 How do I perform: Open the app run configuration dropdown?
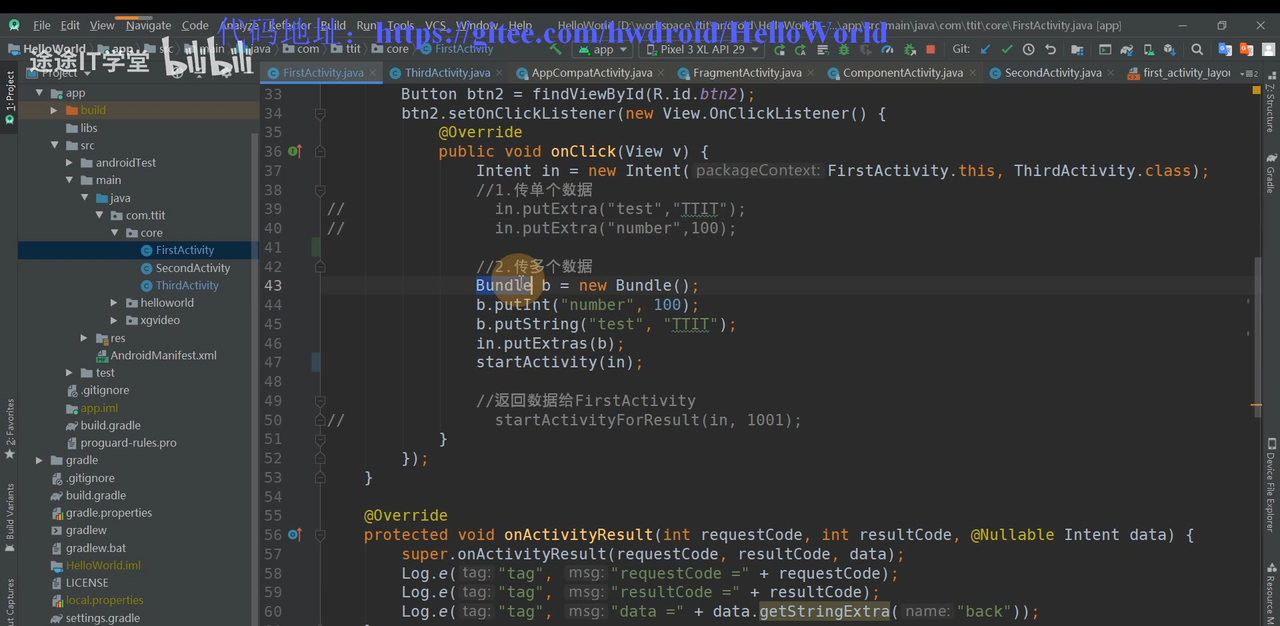(603, 49)
